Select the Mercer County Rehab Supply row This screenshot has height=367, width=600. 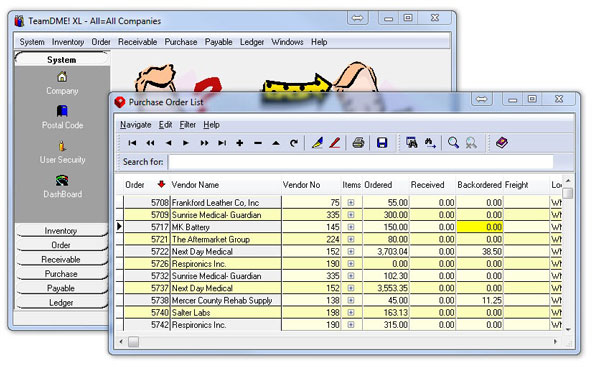339,300
